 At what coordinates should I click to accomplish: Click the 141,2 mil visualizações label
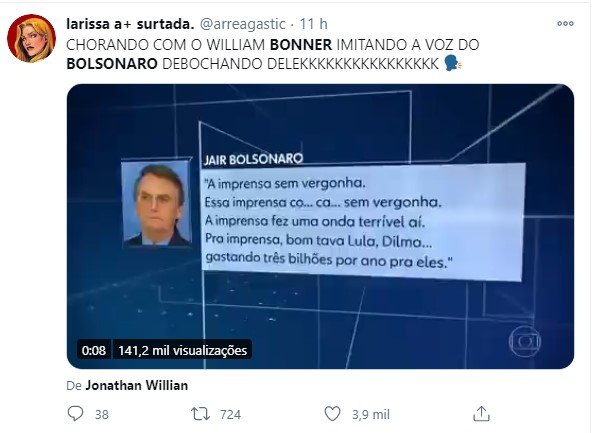(183, 350)
